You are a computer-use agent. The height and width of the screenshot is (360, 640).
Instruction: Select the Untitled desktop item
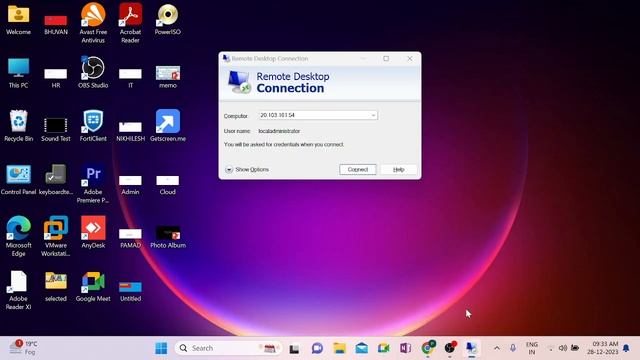(130, 291)
